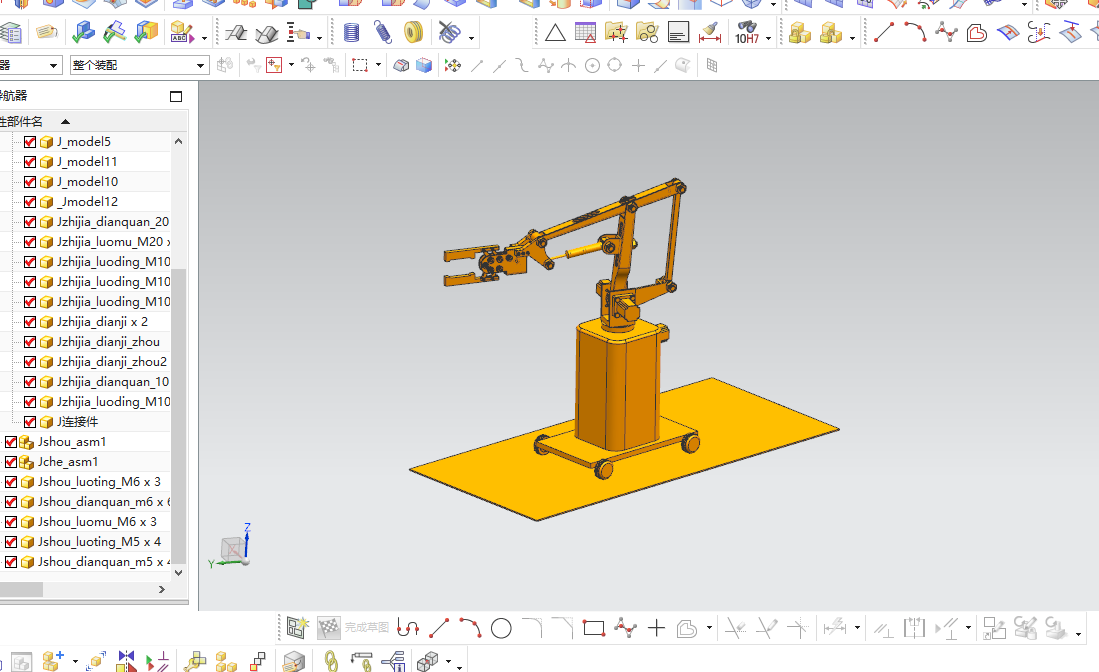Image resolution: width=1099 pixels, height=672 pixels.
Task: Open the selection filter funnel dropdown arrow
Action: pos(291,65)
